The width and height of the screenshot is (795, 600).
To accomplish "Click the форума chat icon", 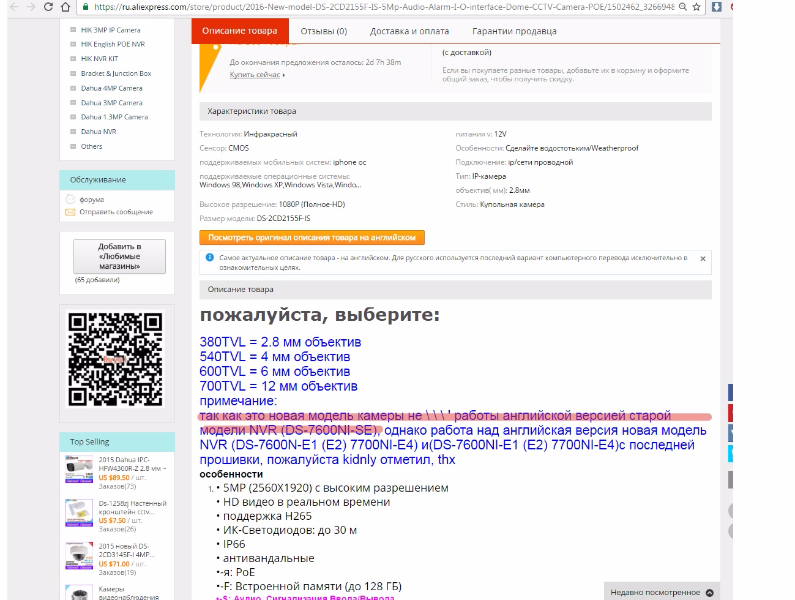I will (70, 199).
